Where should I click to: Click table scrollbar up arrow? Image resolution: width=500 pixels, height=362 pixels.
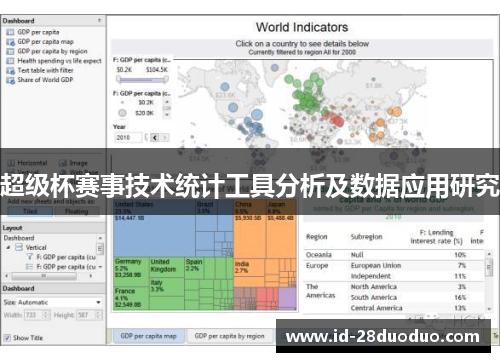pos(489,254)
